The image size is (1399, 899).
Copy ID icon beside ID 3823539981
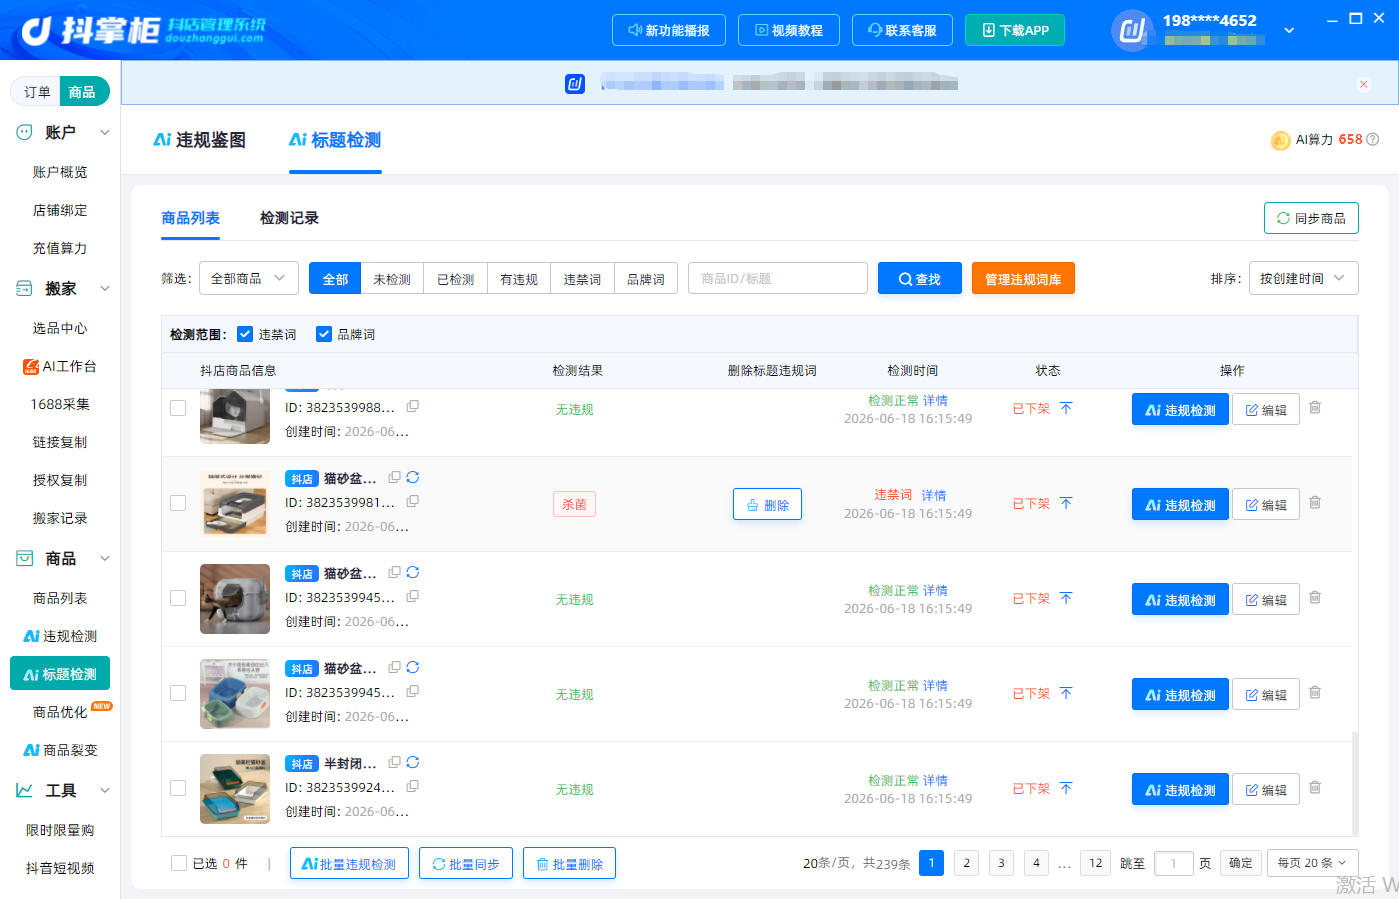[x=412, y=501]
